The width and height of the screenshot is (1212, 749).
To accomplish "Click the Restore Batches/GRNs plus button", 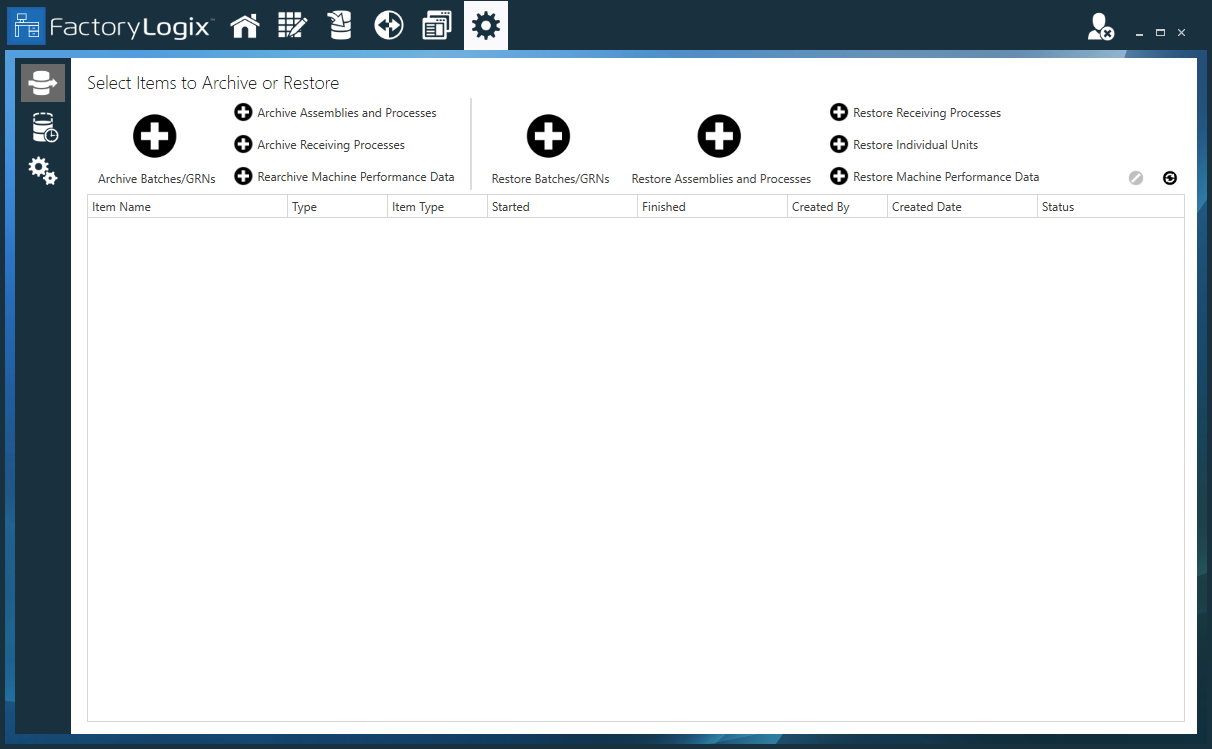I will point(548,136).
